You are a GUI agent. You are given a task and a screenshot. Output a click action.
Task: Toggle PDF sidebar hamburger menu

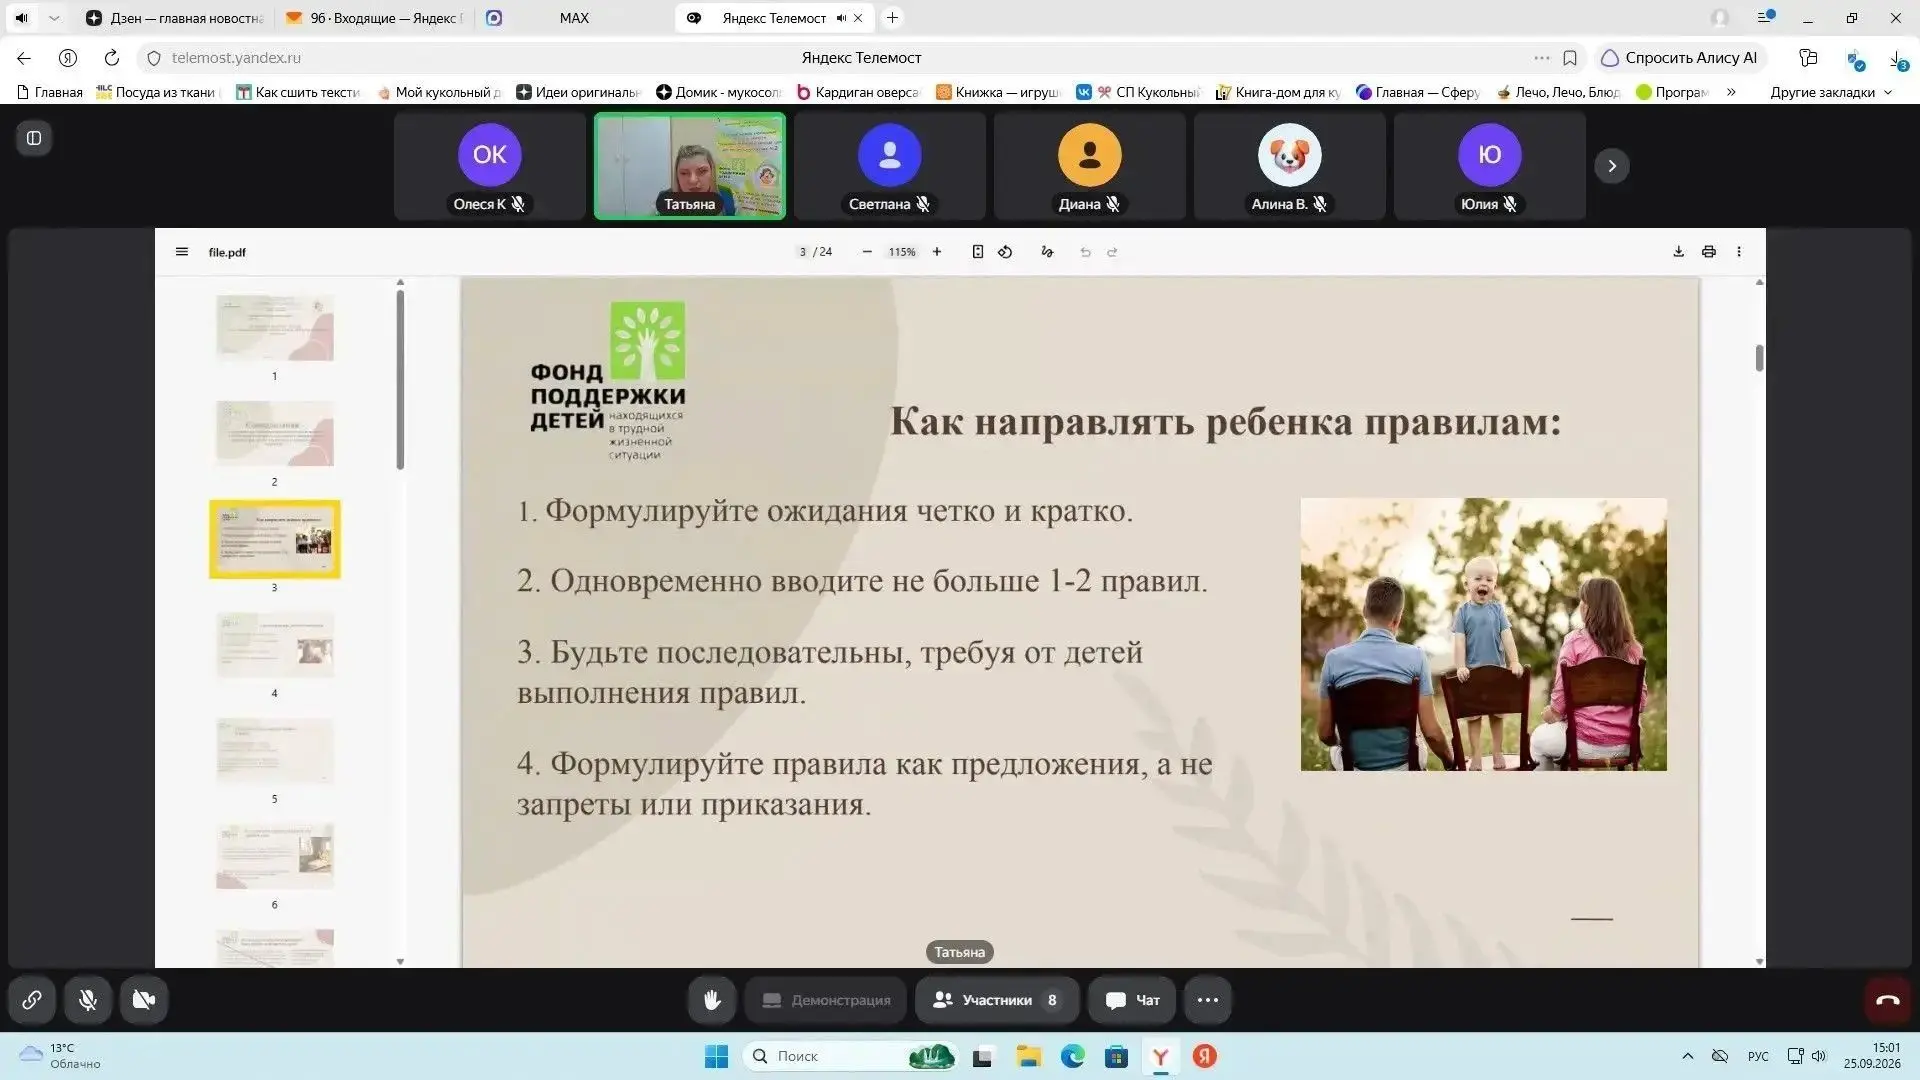click(182, 252)
